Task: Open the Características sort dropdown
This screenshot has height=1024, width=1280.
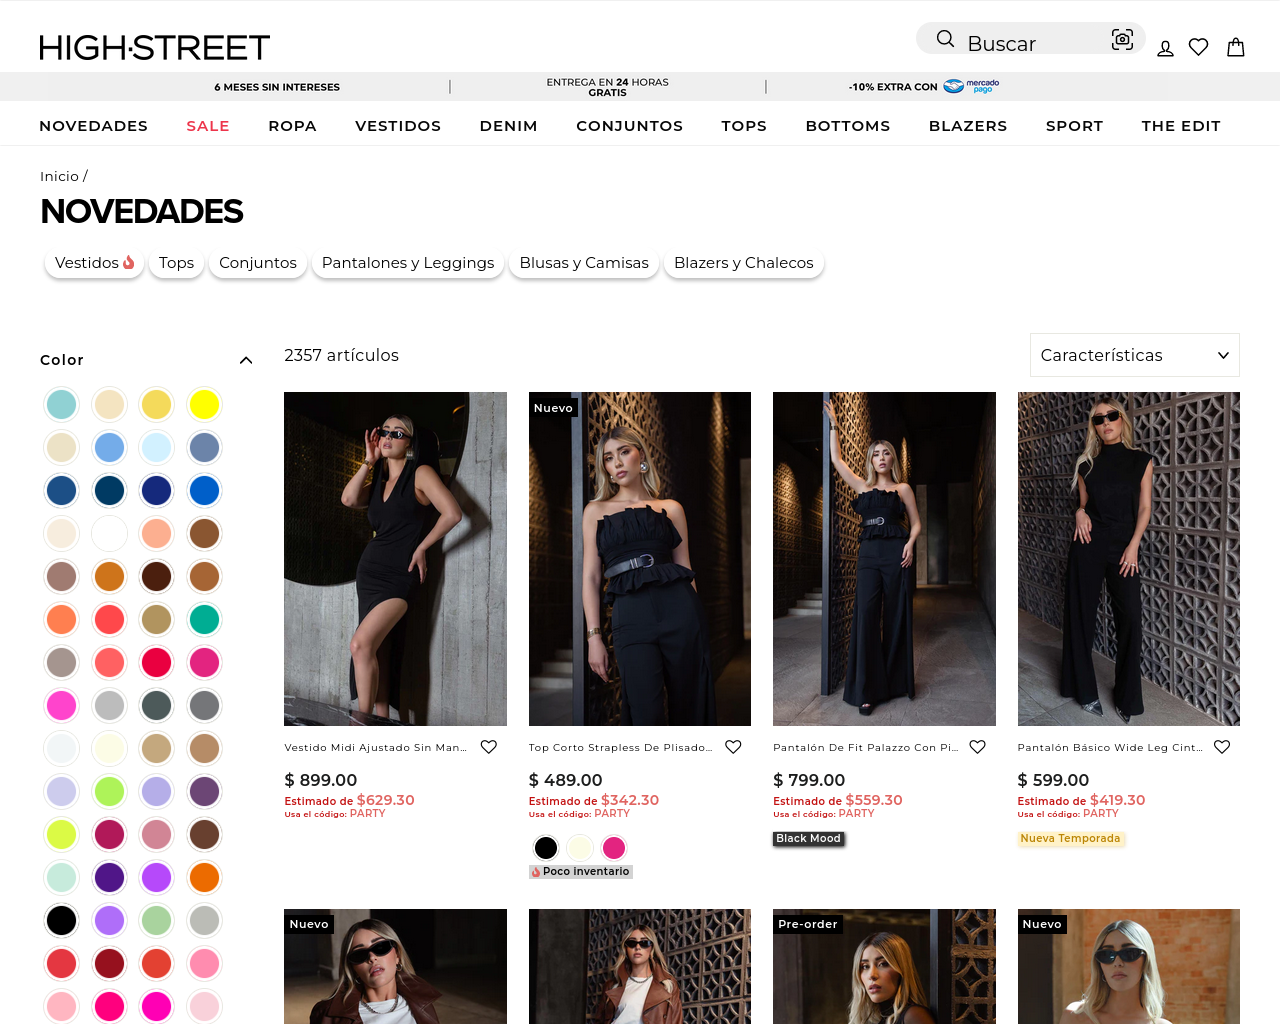Action: (x=1135, y=355)
